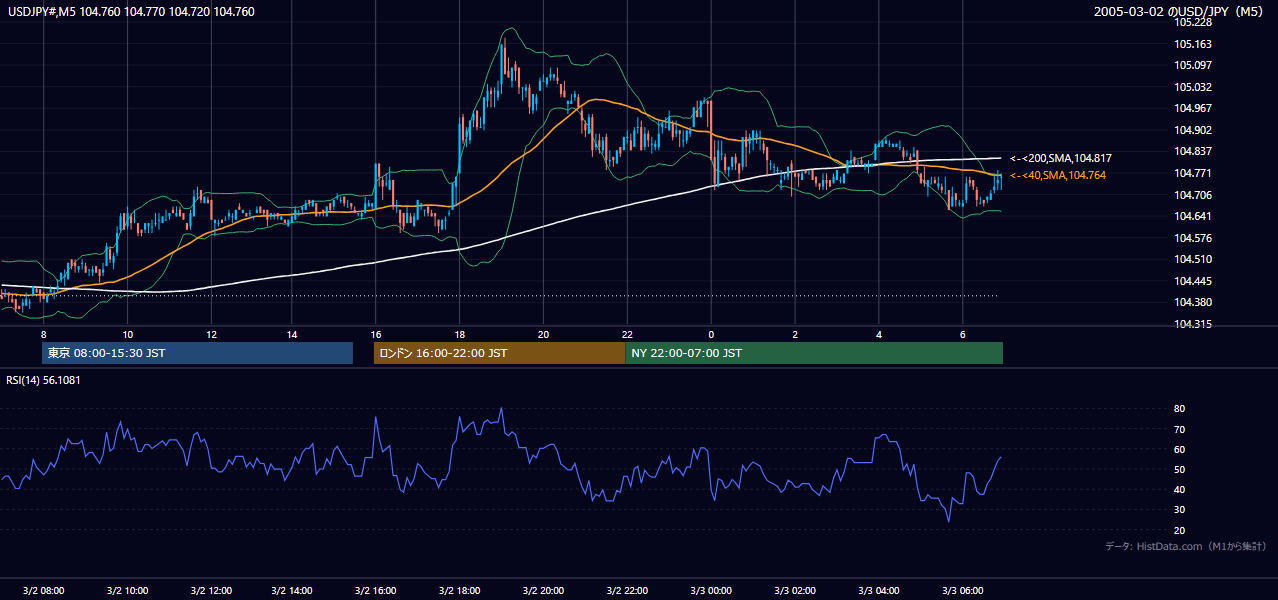Screen dimensions: 1278x600
Task: Click the hour label 2 under the price chart
Action: [x=795, y=334]
